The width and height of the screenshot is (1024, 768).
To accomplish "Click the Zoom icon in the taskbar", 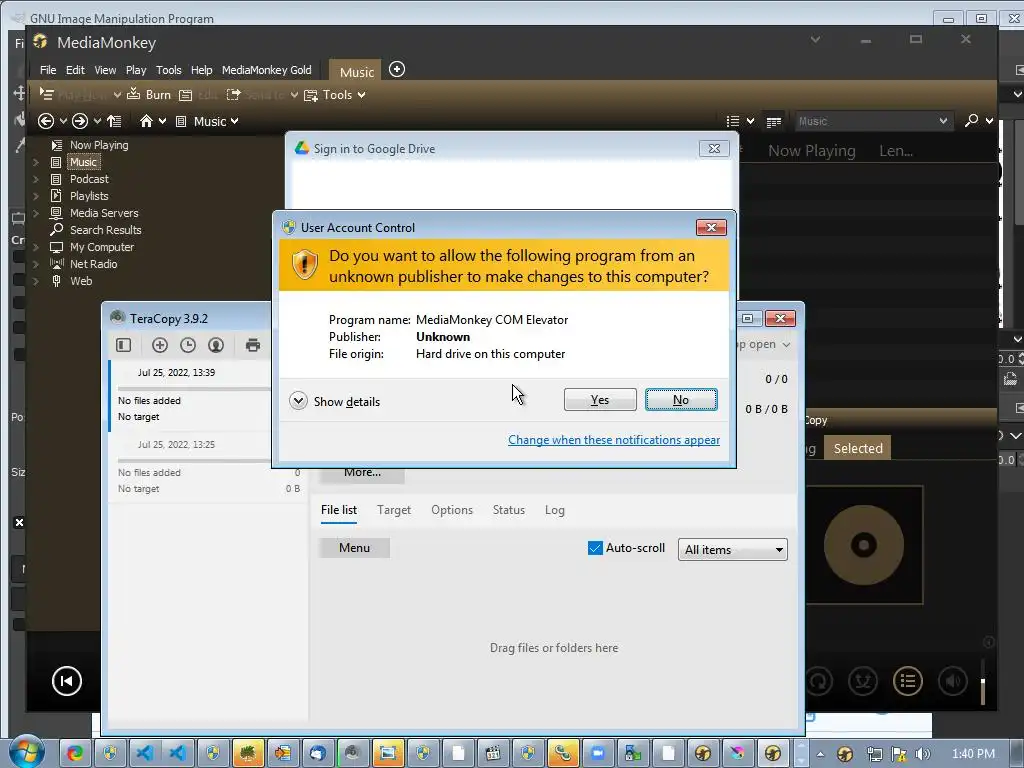I will coord(598,753).
